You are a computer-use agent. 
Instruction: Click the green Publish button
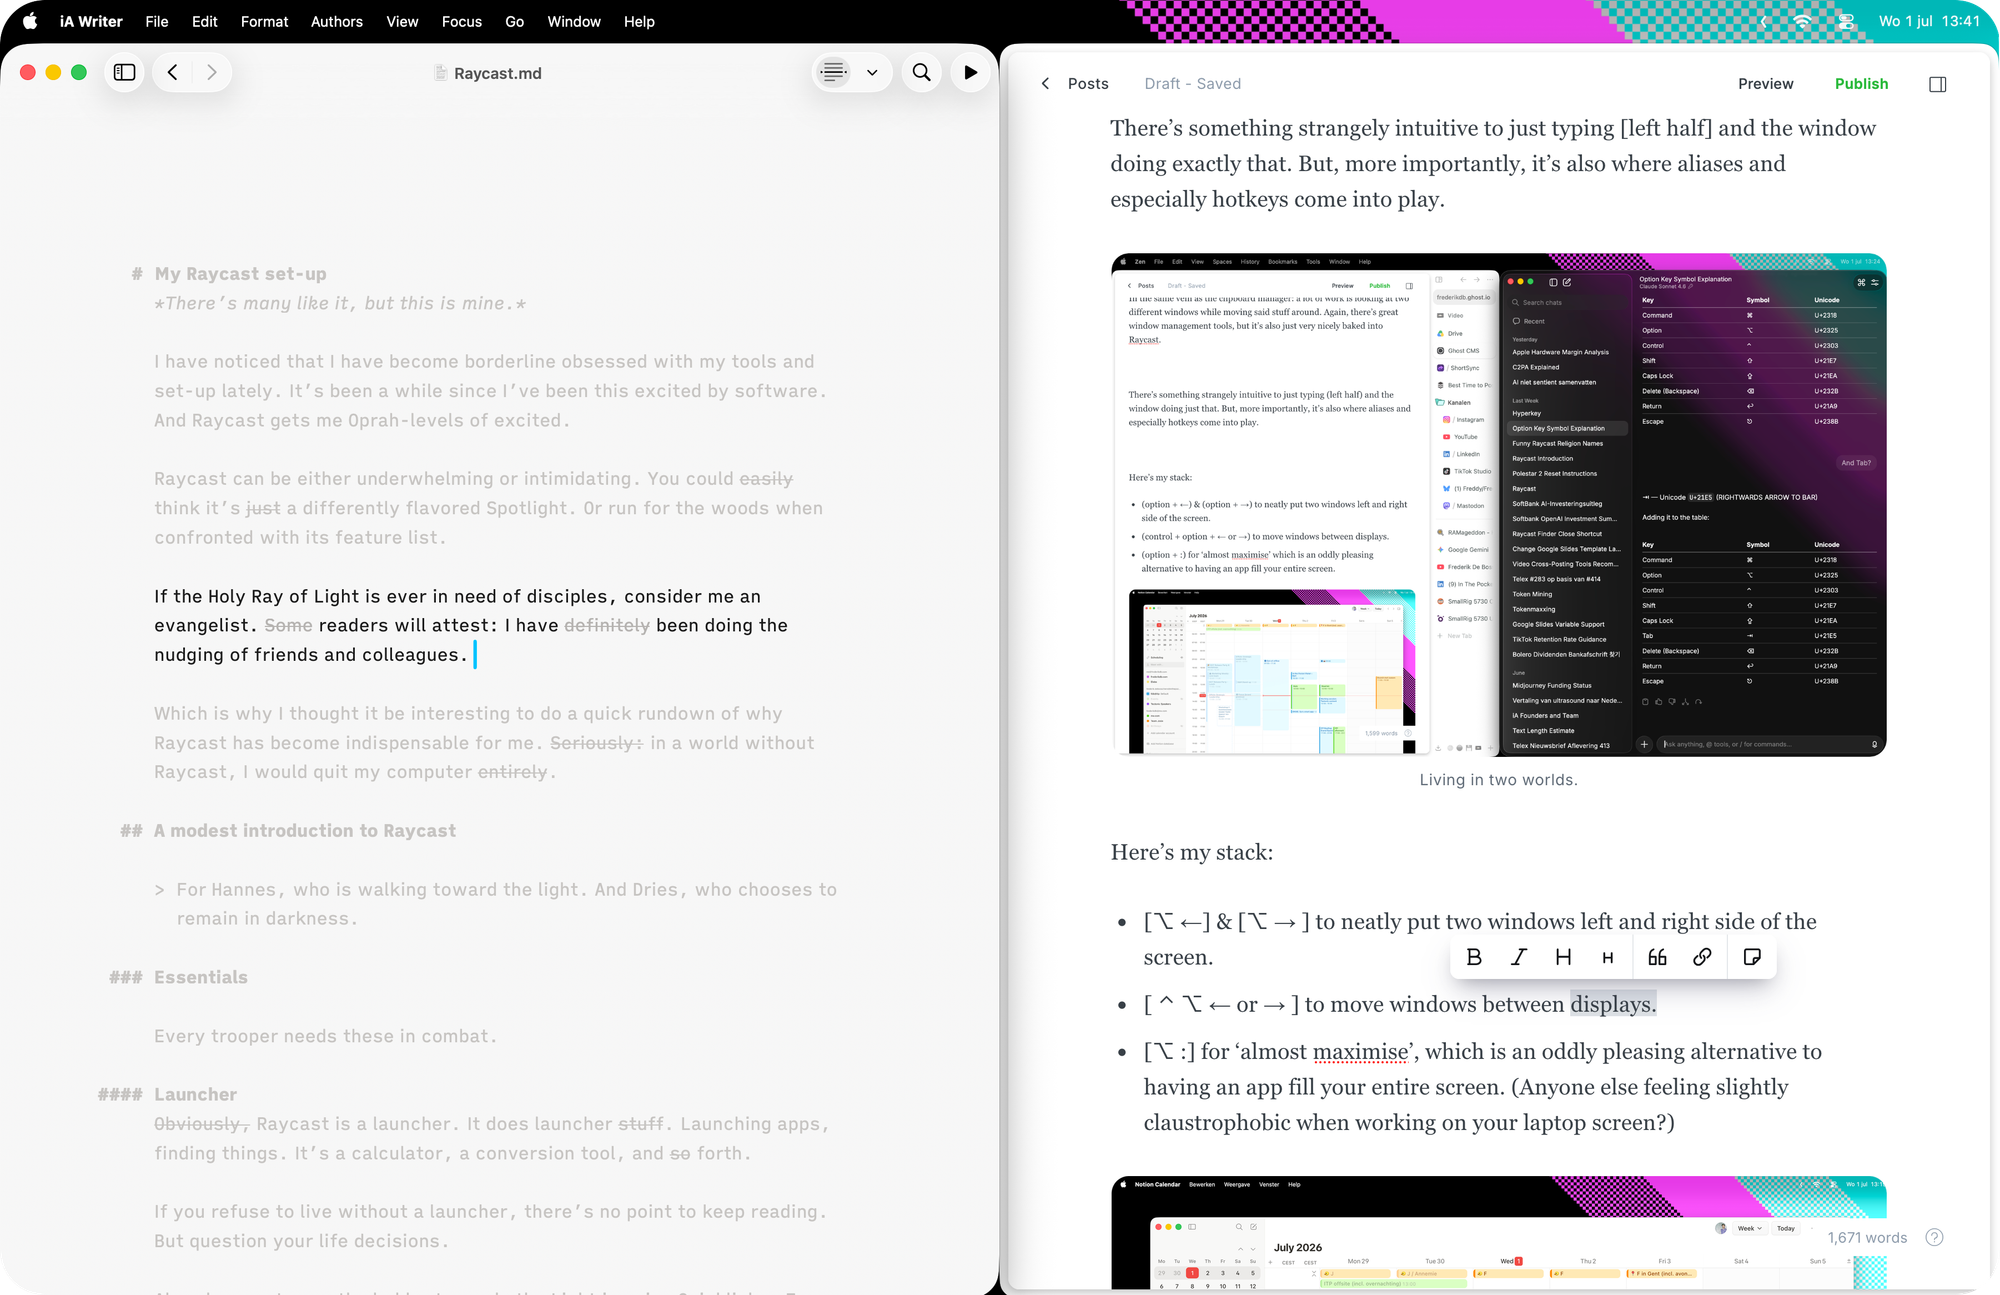(x=1861, y=84)
